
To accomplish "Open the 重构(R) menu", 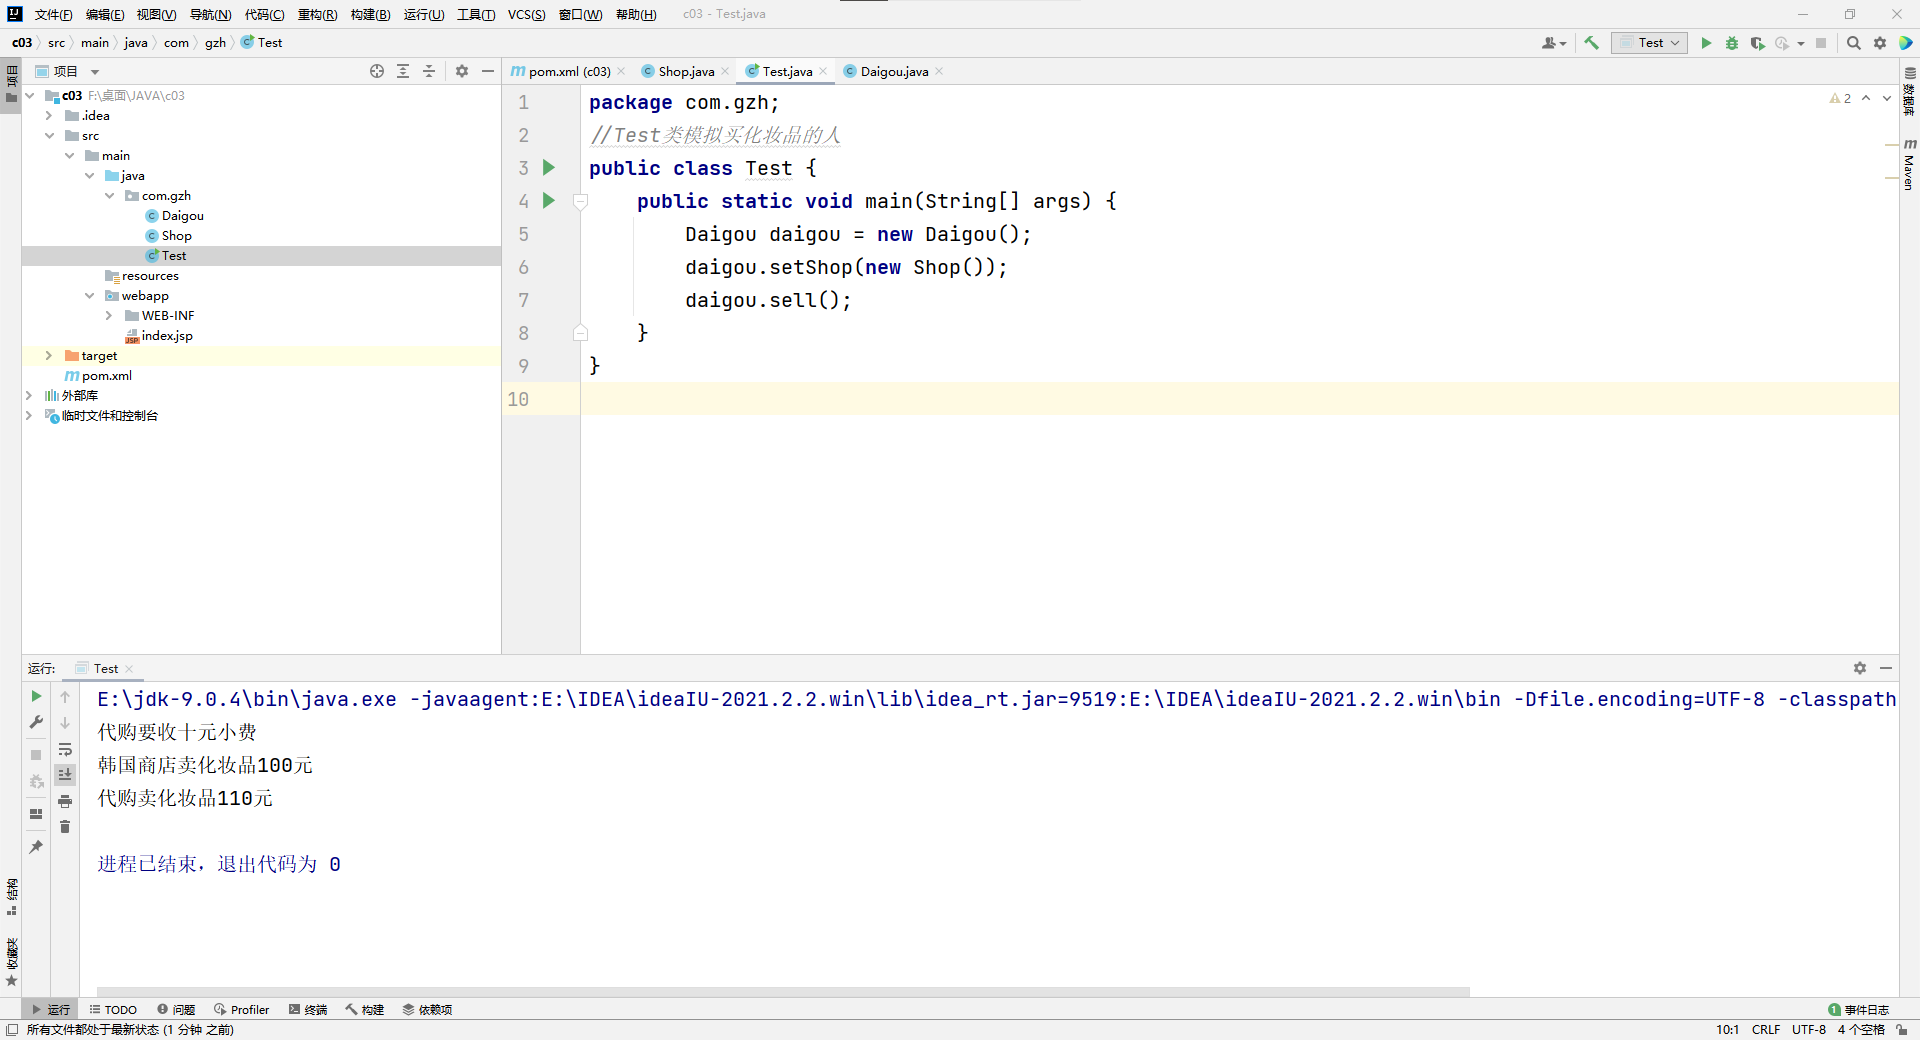I will 318,14.
